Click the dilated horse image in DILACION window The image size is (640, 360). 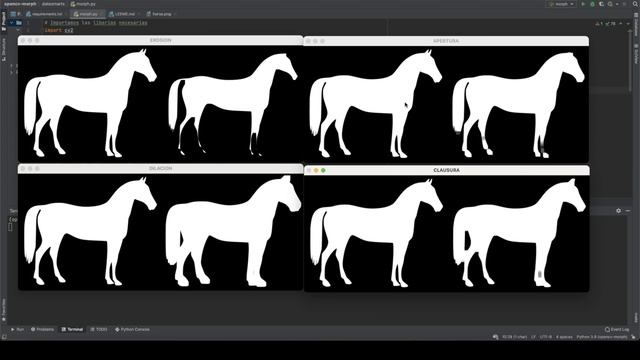point(233,231)
